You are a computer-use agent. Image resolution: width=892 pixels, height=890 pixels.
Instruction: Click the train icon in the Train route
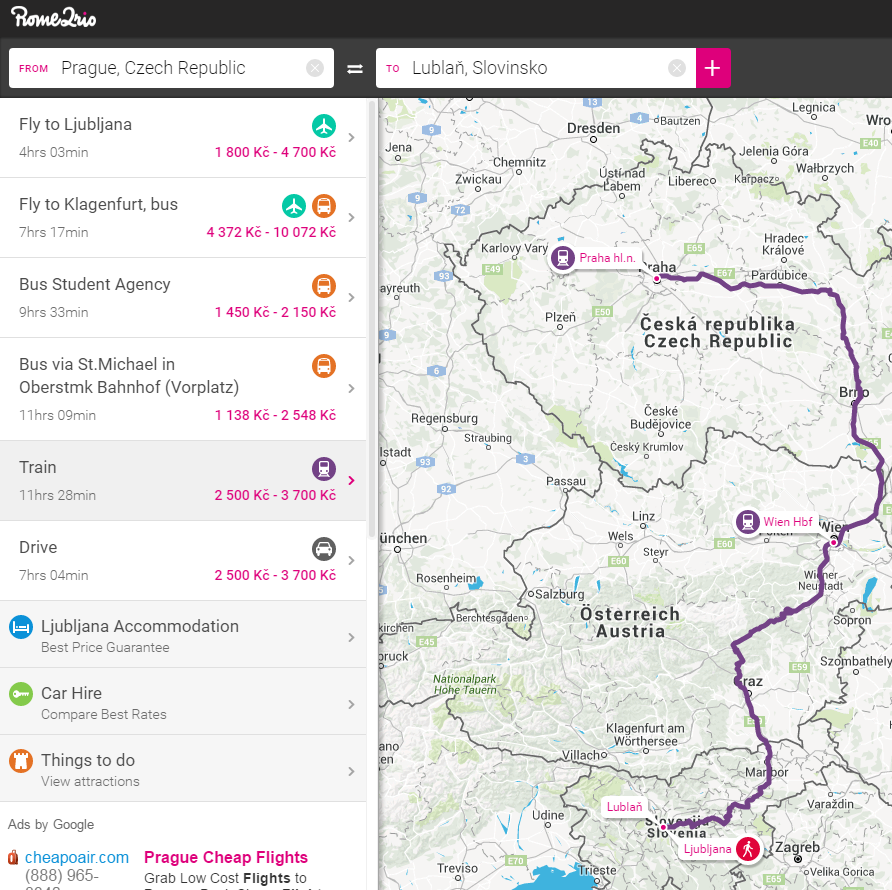tap(323, 469)
